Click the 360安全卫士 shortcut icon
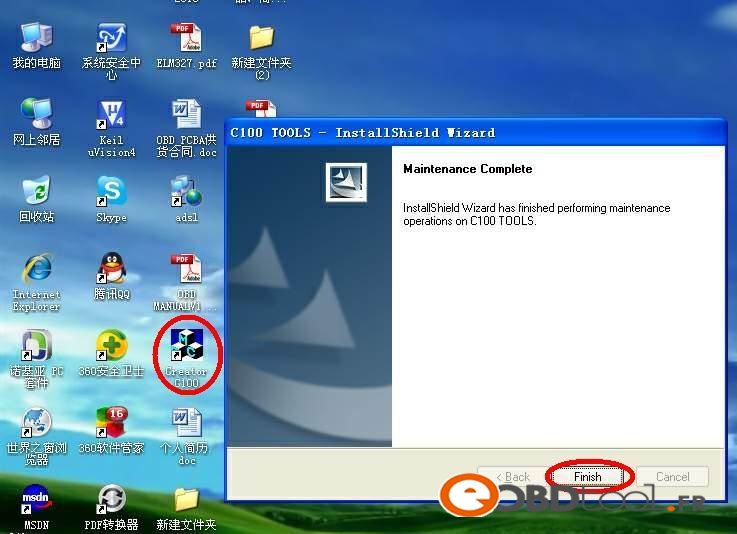 pyautogui.click(x=111, y=346)
